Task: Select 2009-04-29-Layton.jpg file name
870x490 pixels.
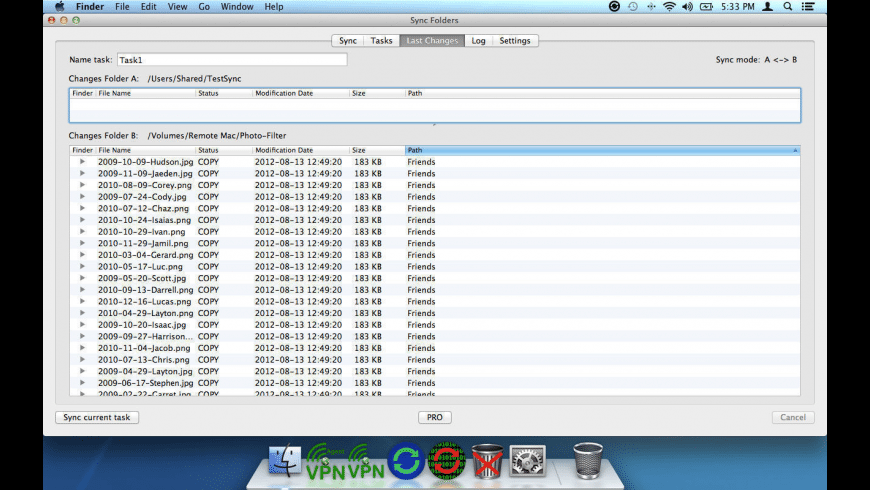Action: tap(145, 371)
